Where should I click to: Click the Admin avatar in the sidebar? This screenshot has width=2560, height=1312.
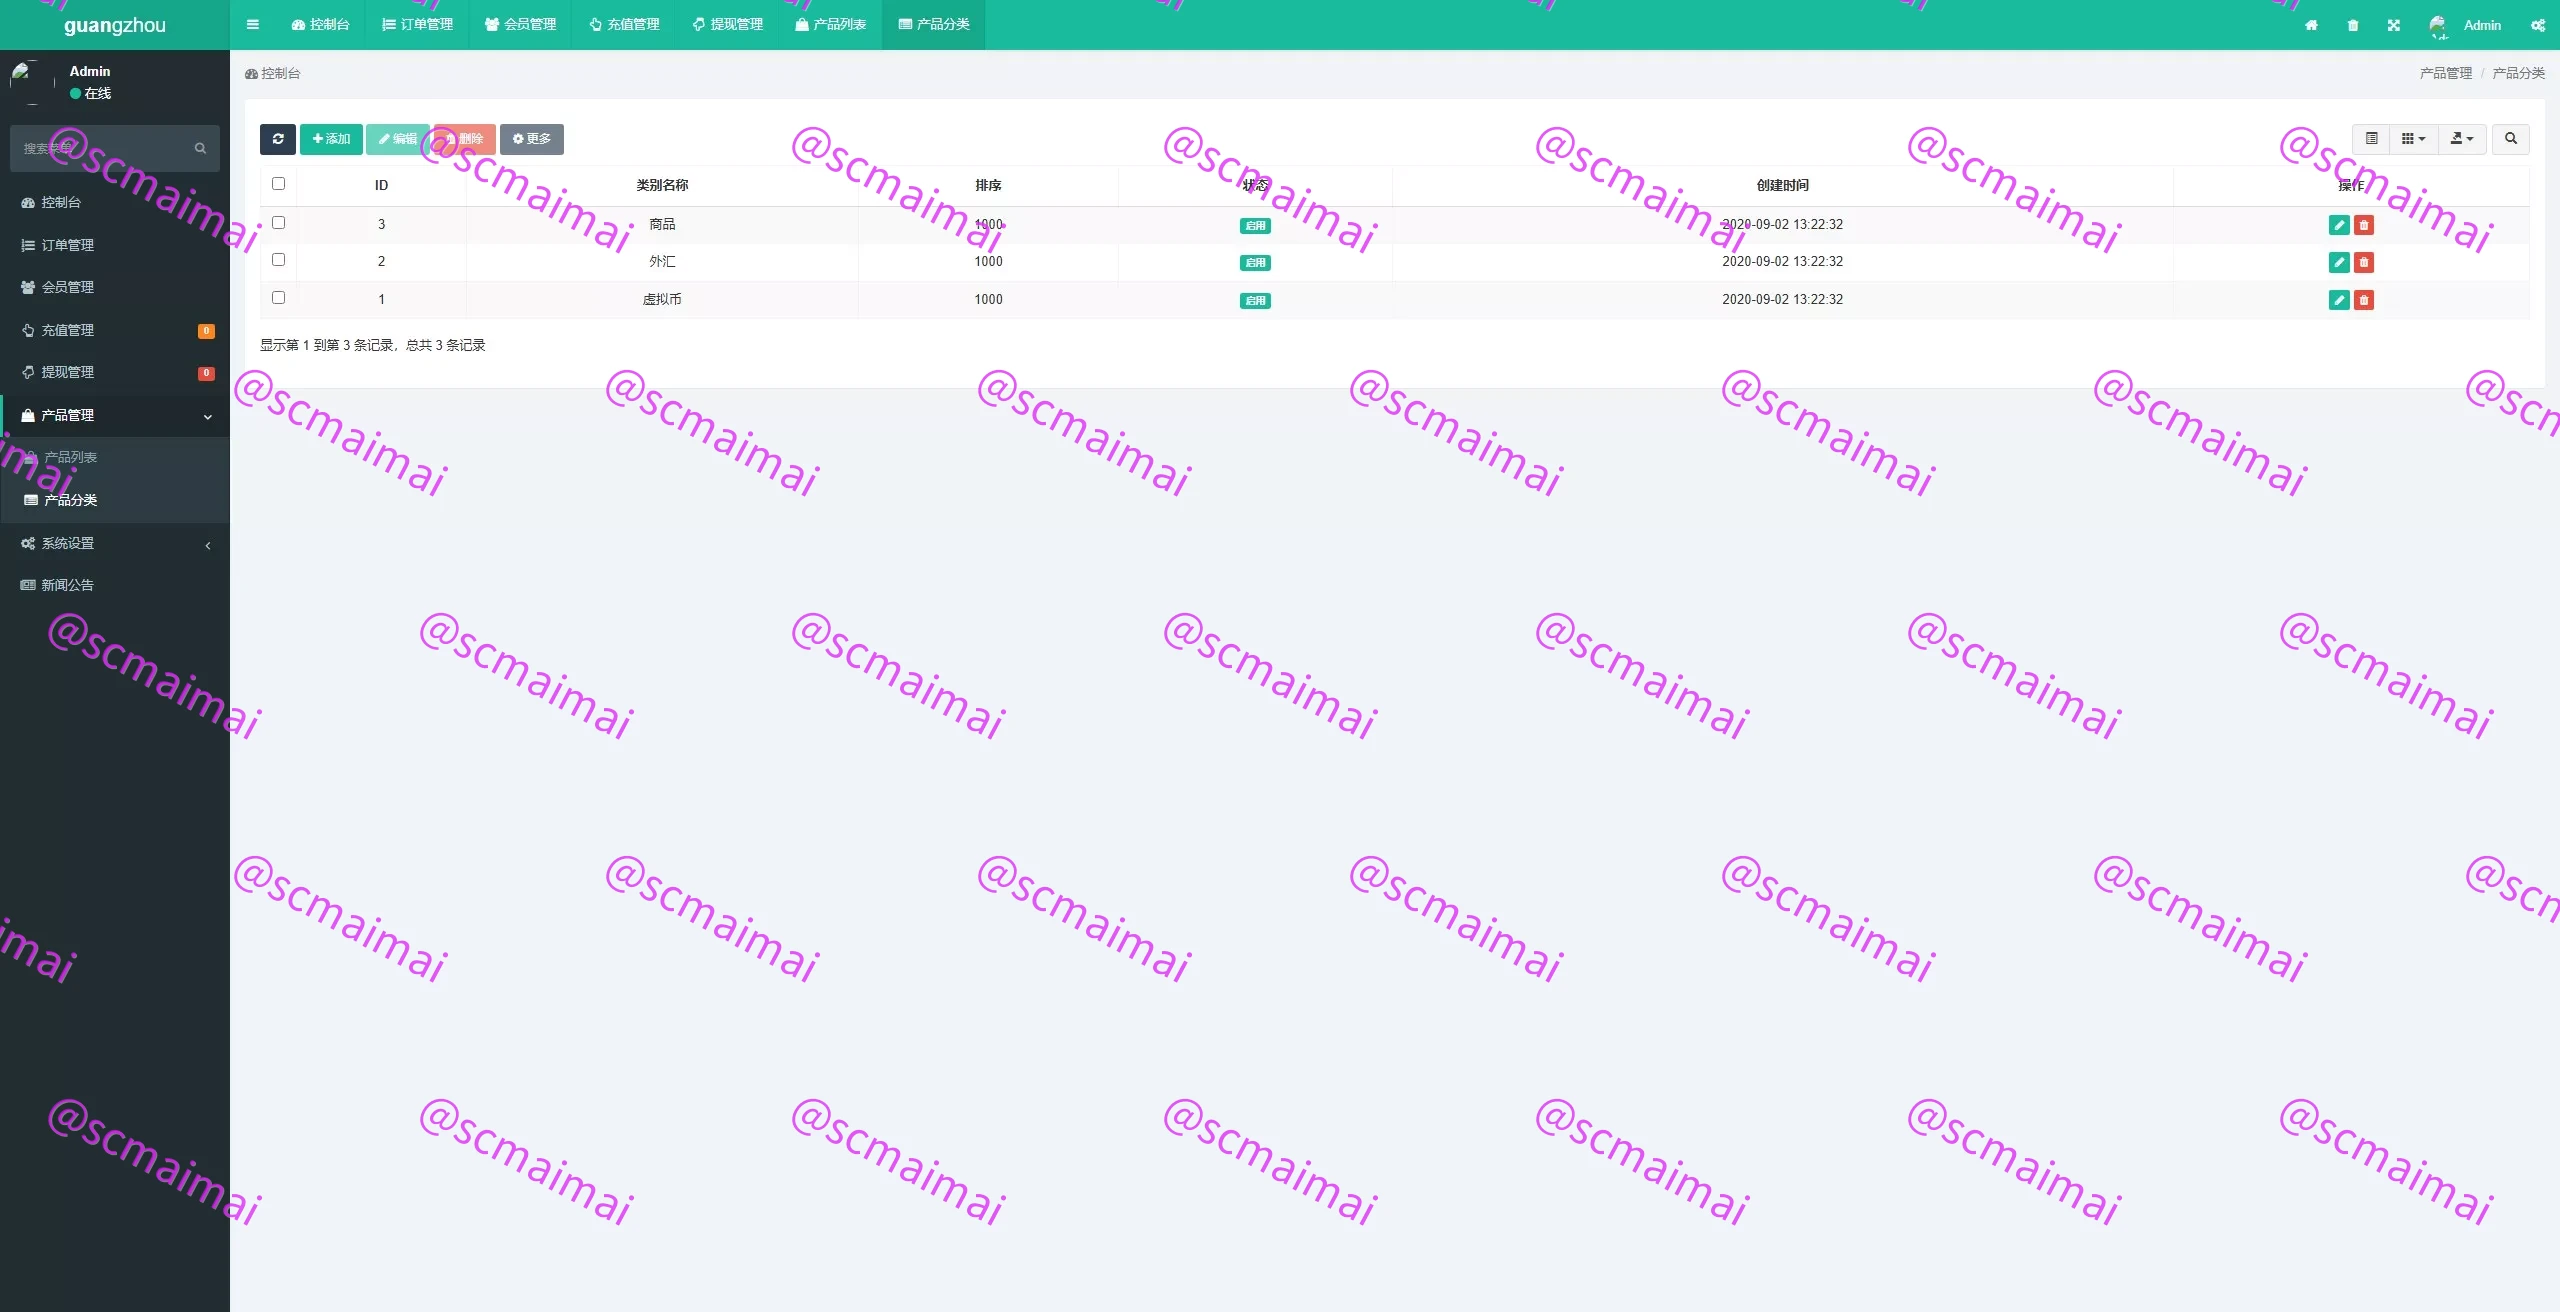32,81
